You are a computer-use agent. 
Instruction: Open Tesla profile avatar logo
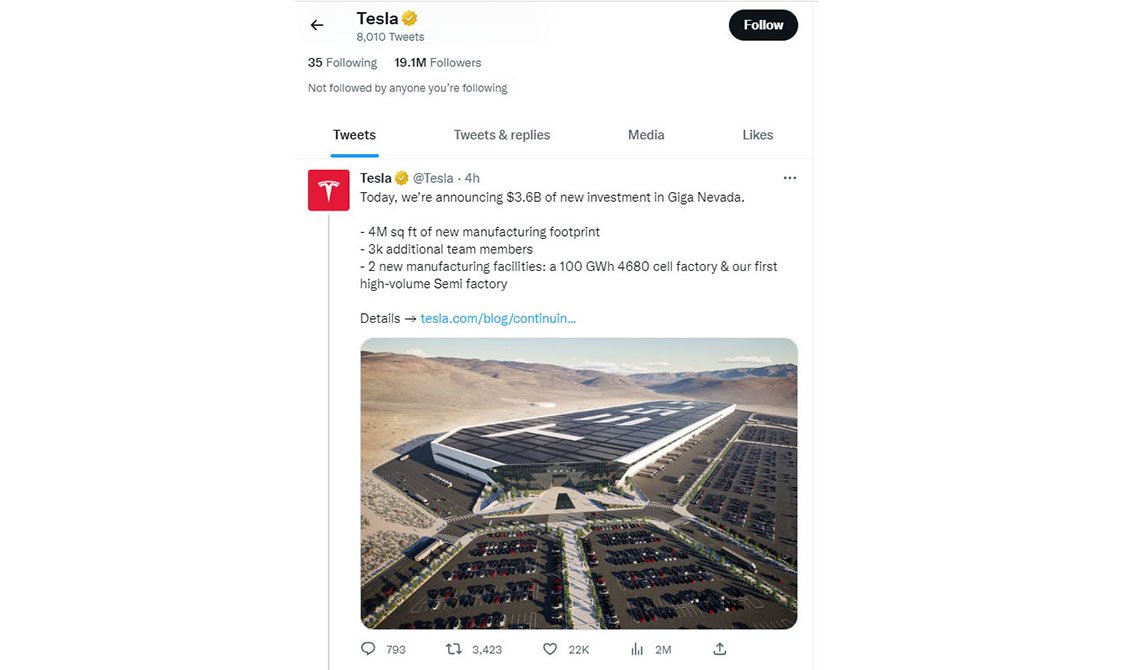coord(328,190)
